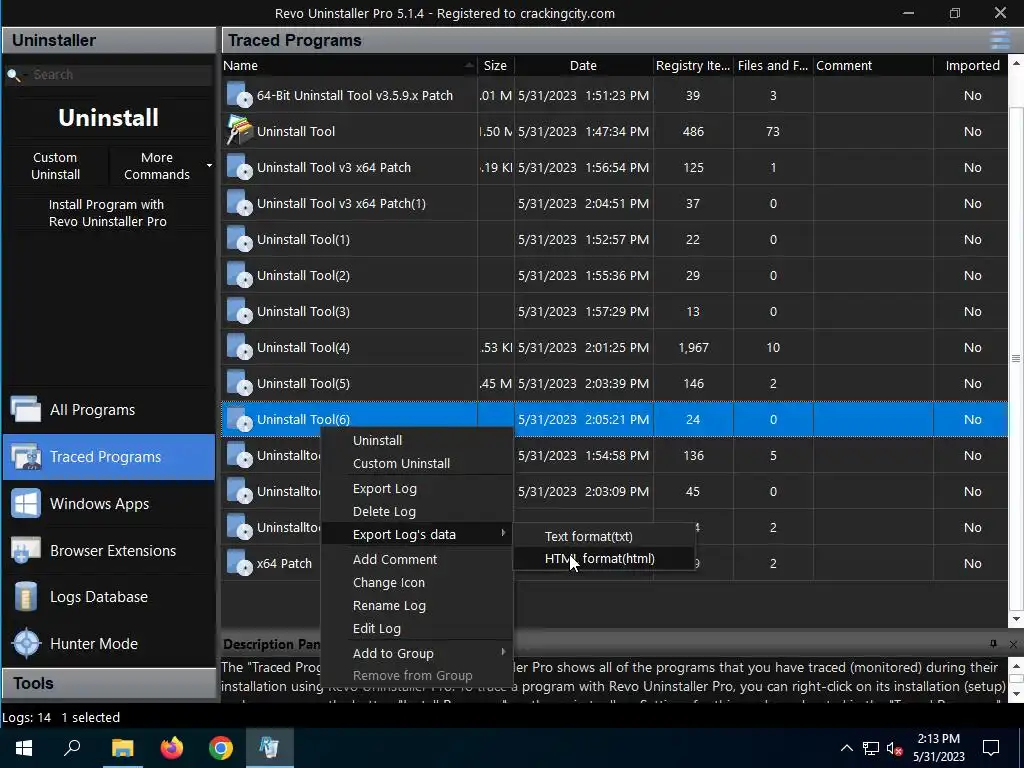The height and width of the screenshot is (768, 1024).
Task: Sort the list by the Name column header
Action: (x=349, y=65)
